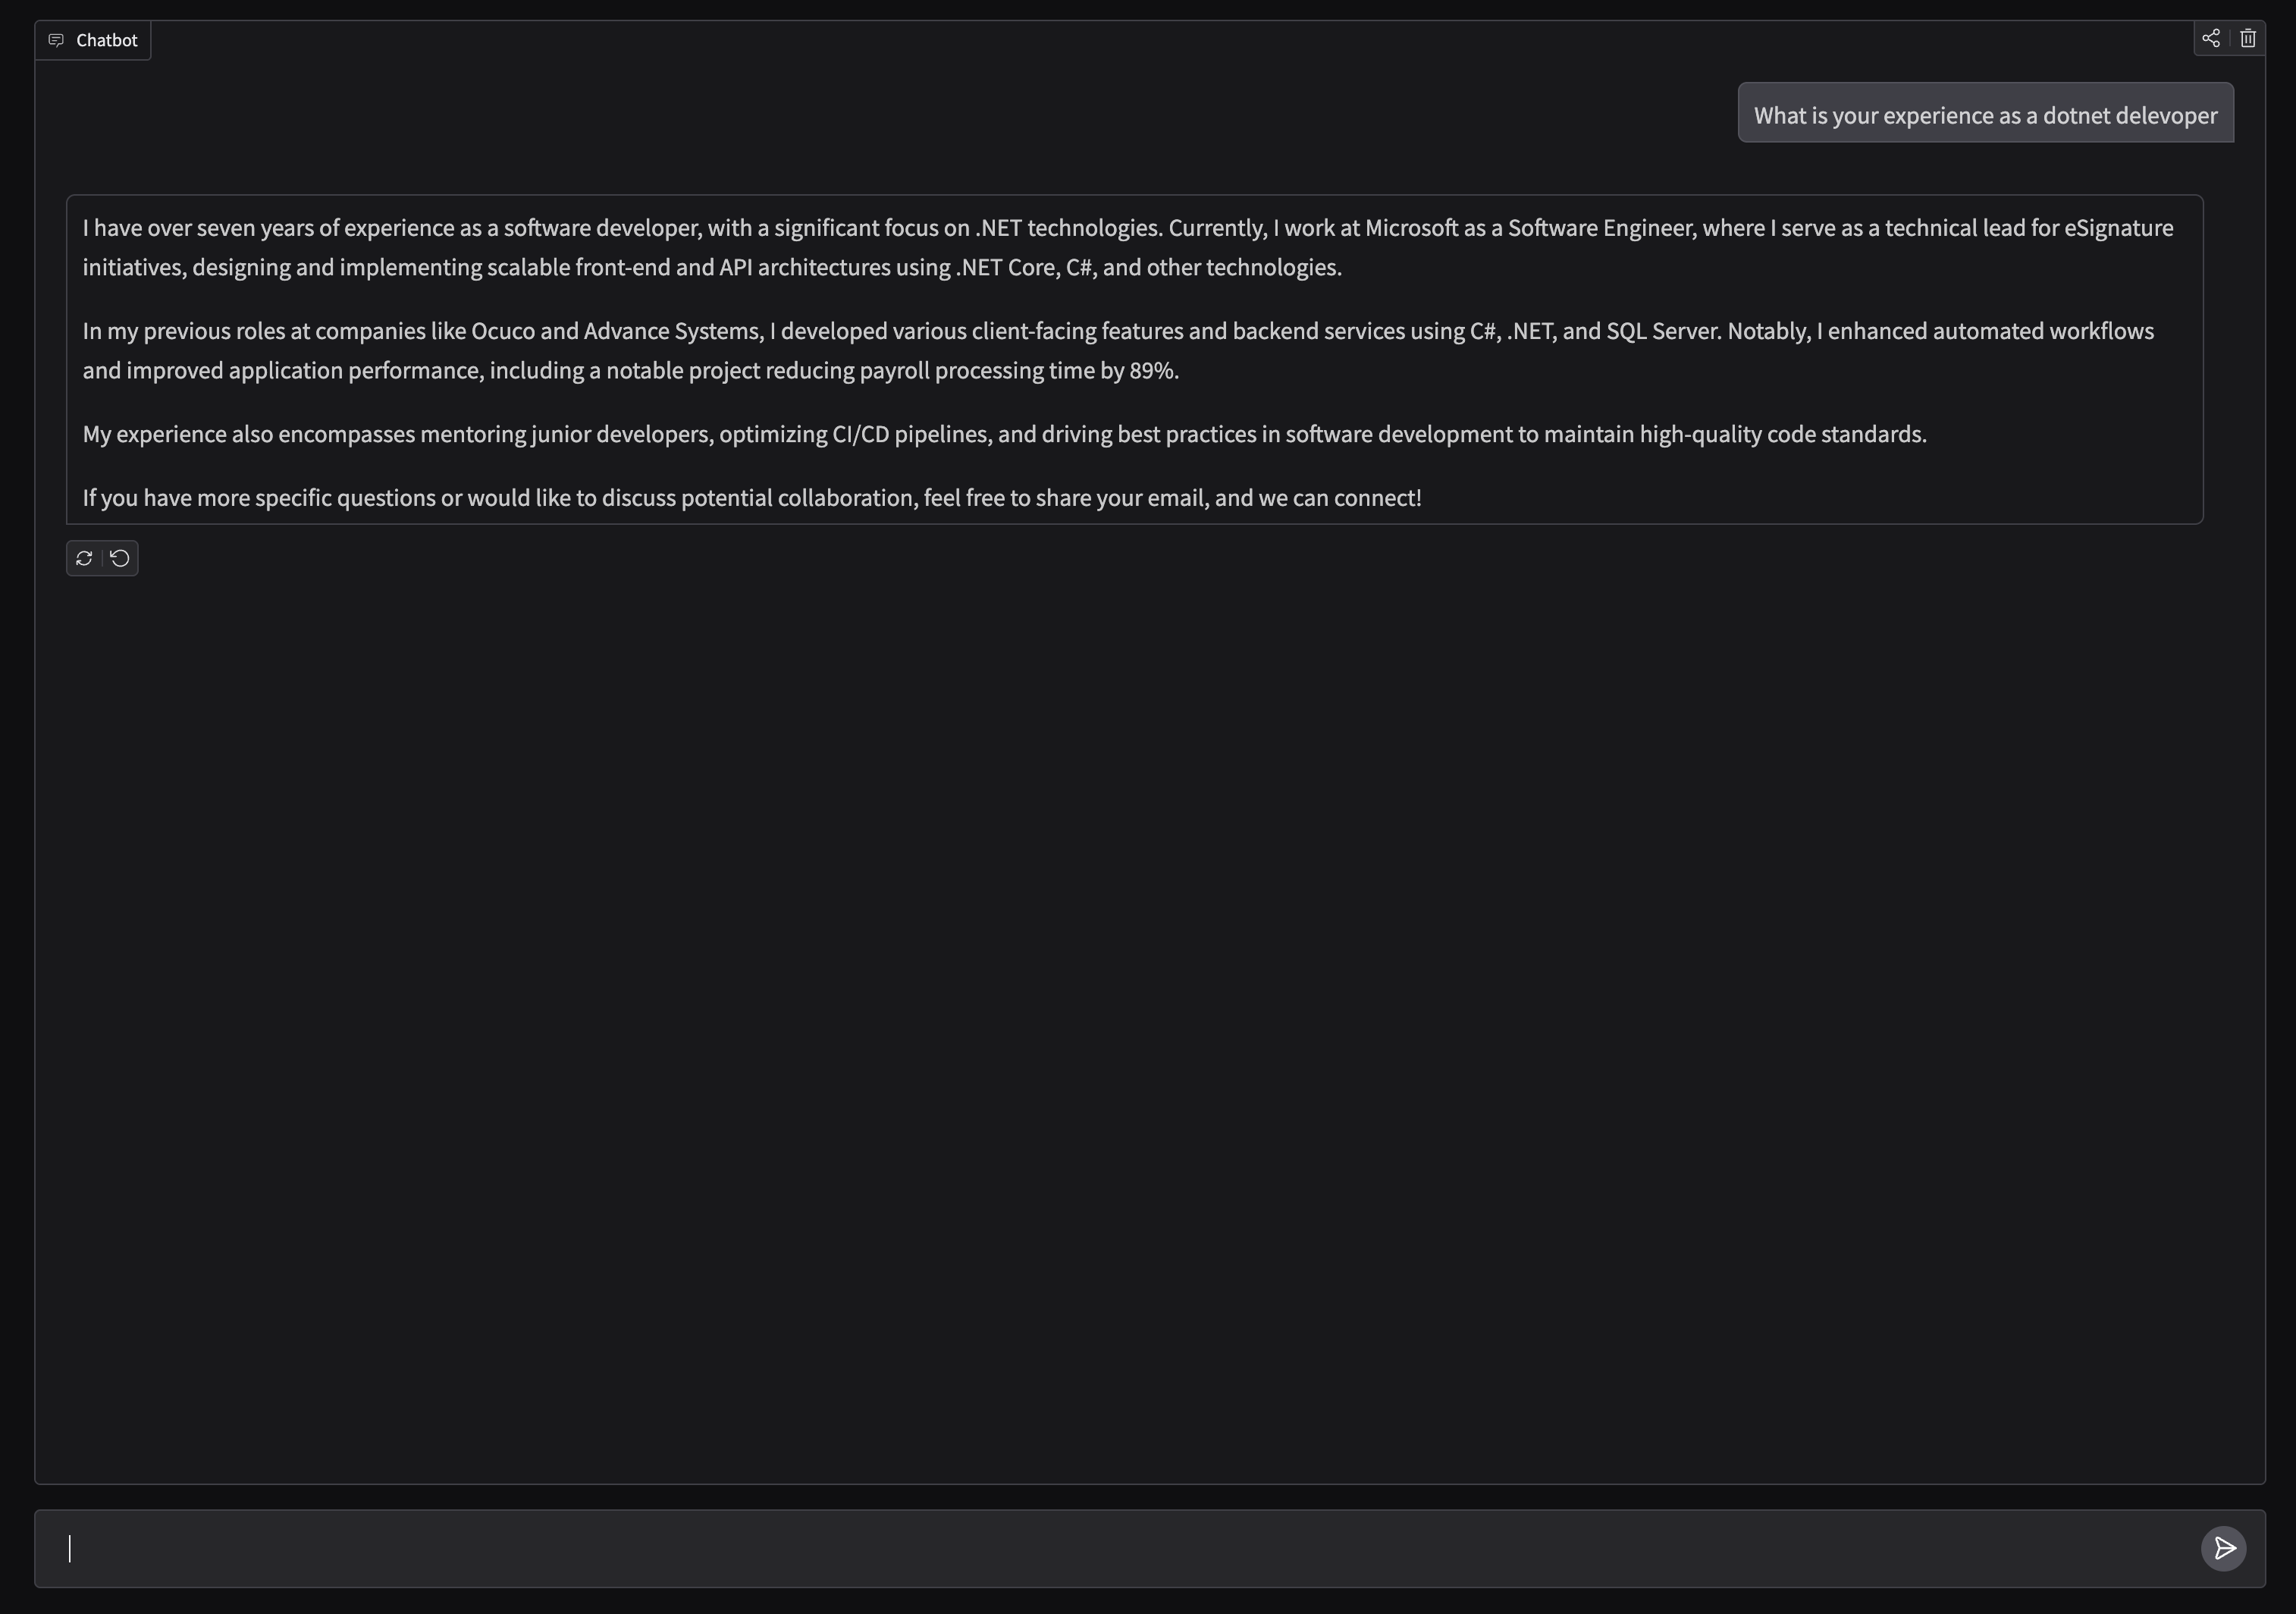Clear chat with the trash icon

pyautogui.click(x=2248, y=38)
